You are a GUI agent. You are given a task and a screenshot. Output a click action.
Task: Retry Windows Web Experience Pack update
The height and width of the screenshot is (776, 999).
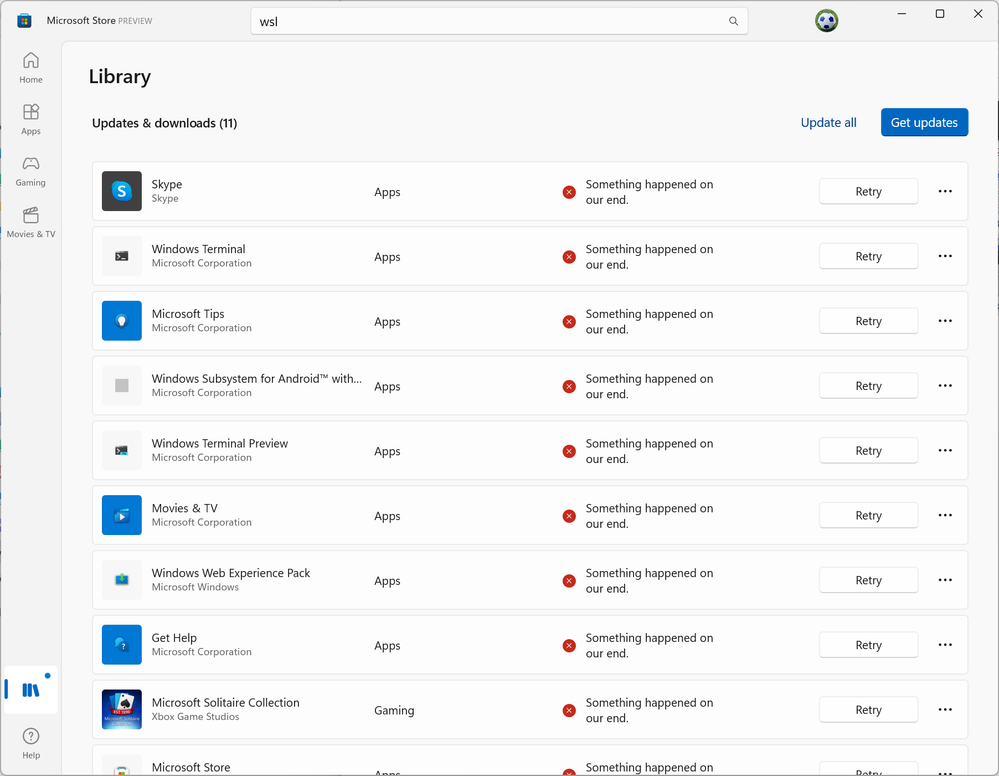[x=868, y=580]
